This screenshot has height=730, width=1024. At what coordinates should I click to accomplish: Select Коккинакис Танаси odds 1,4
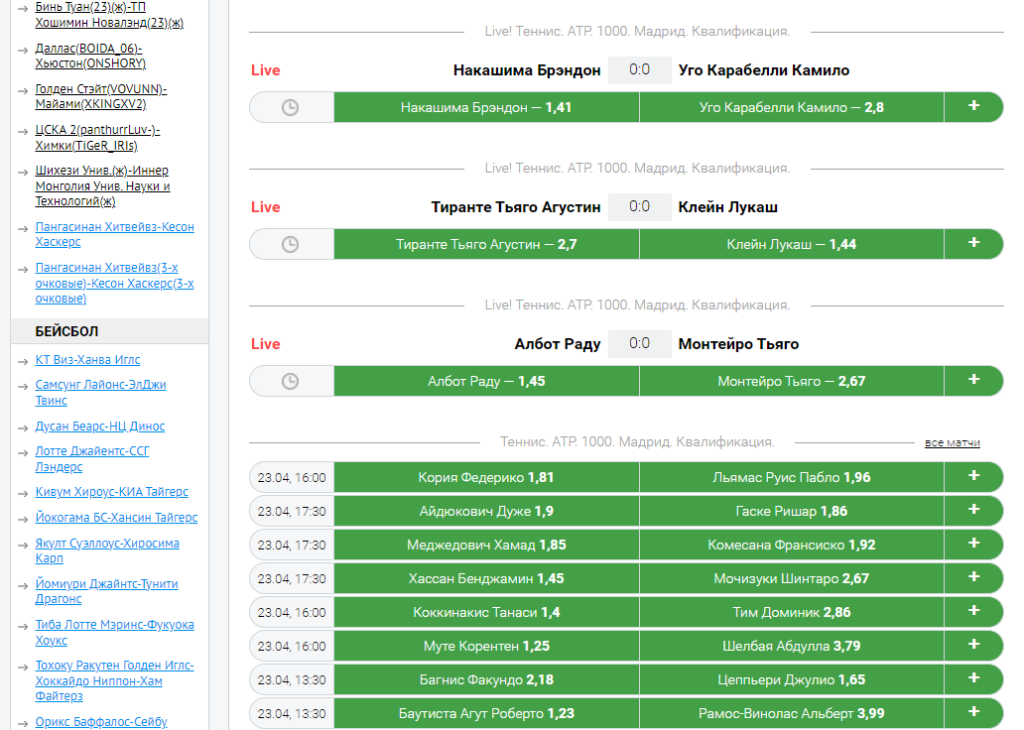coord(487,613)
